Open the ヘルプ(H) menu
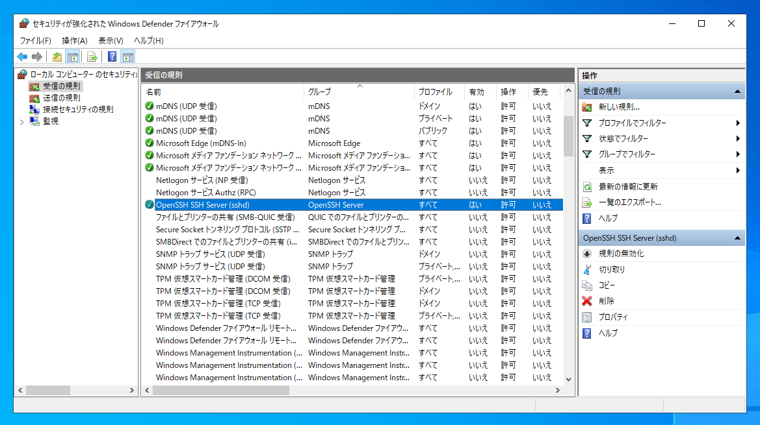 pyautogui.click(x=148, y=41)
